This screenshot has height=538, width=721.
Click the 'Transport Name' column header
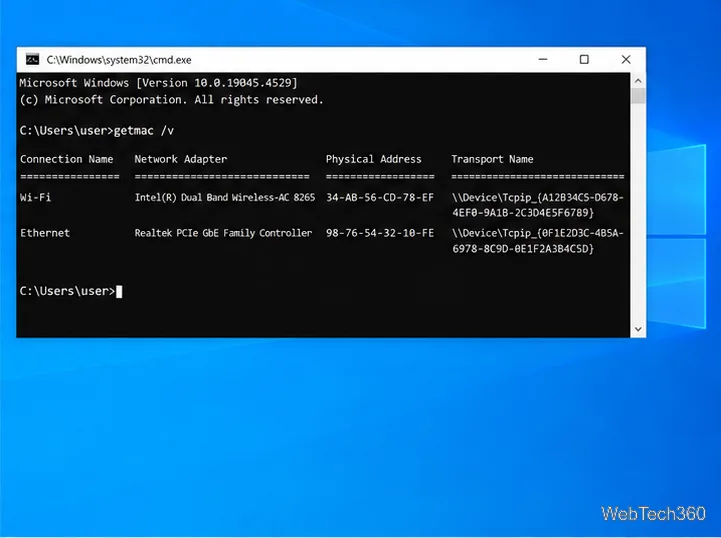492,159
